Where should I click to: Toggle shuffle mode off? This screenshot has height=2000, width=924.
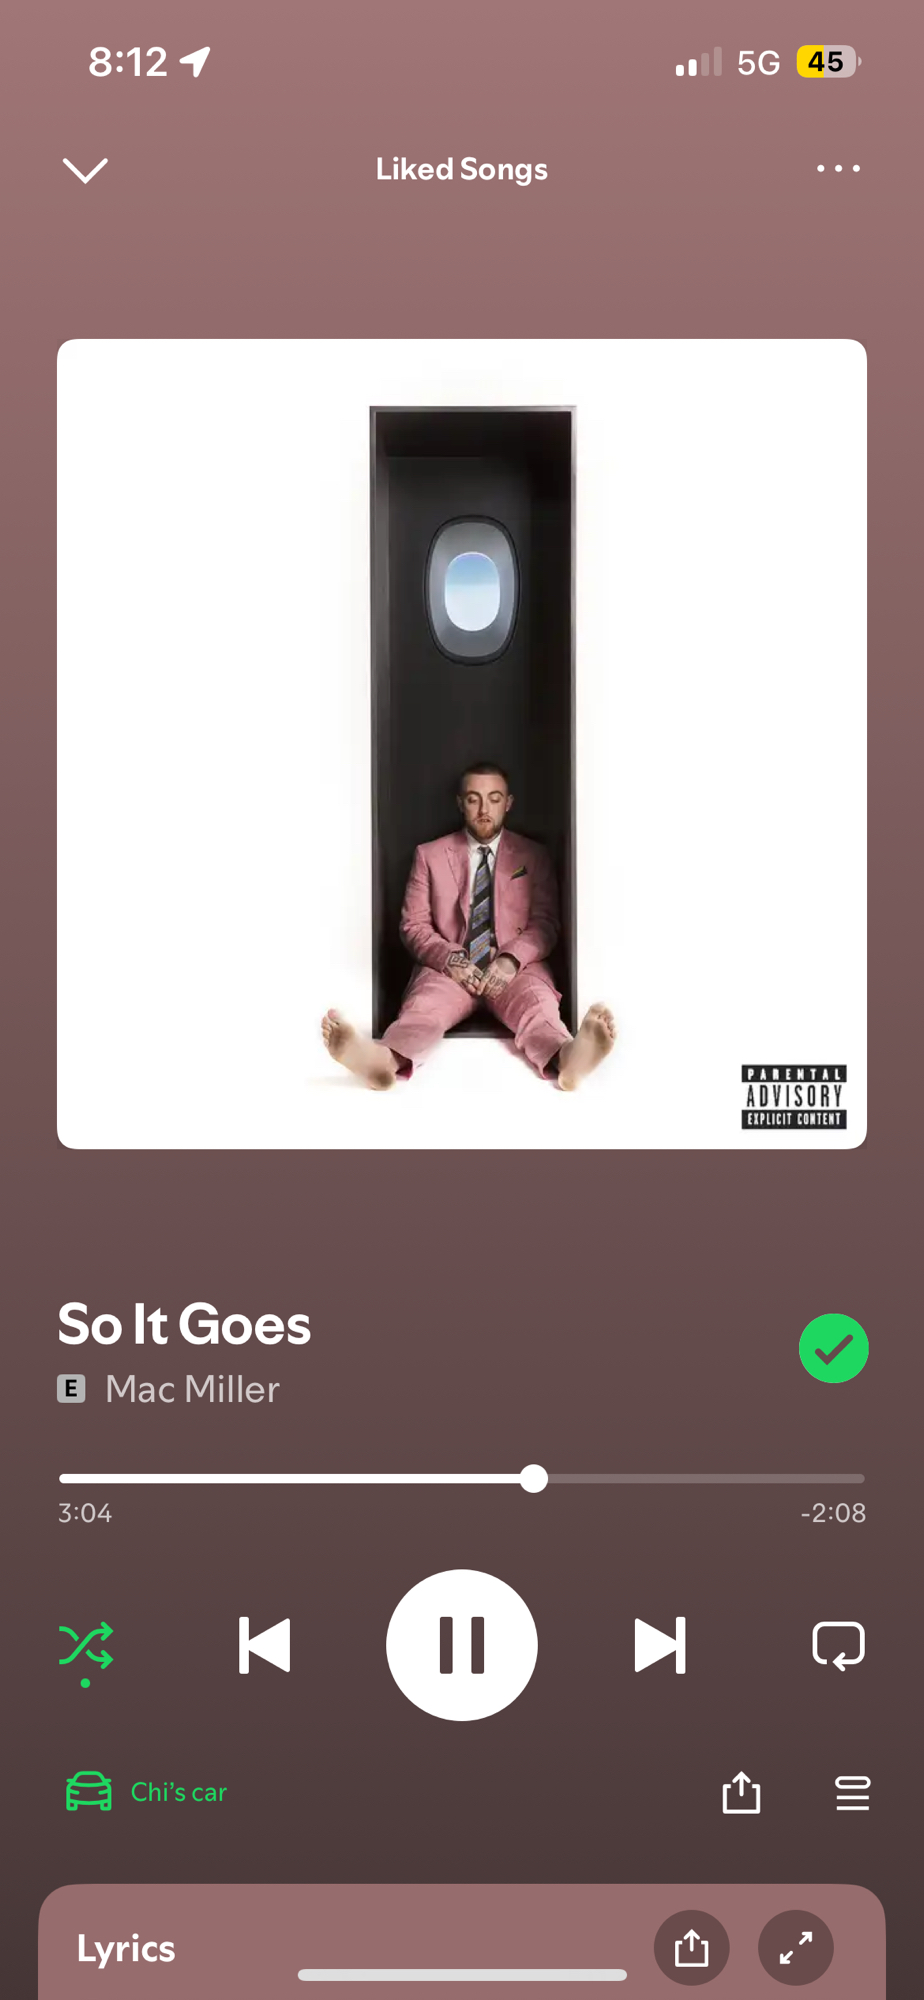(86, 1648)
